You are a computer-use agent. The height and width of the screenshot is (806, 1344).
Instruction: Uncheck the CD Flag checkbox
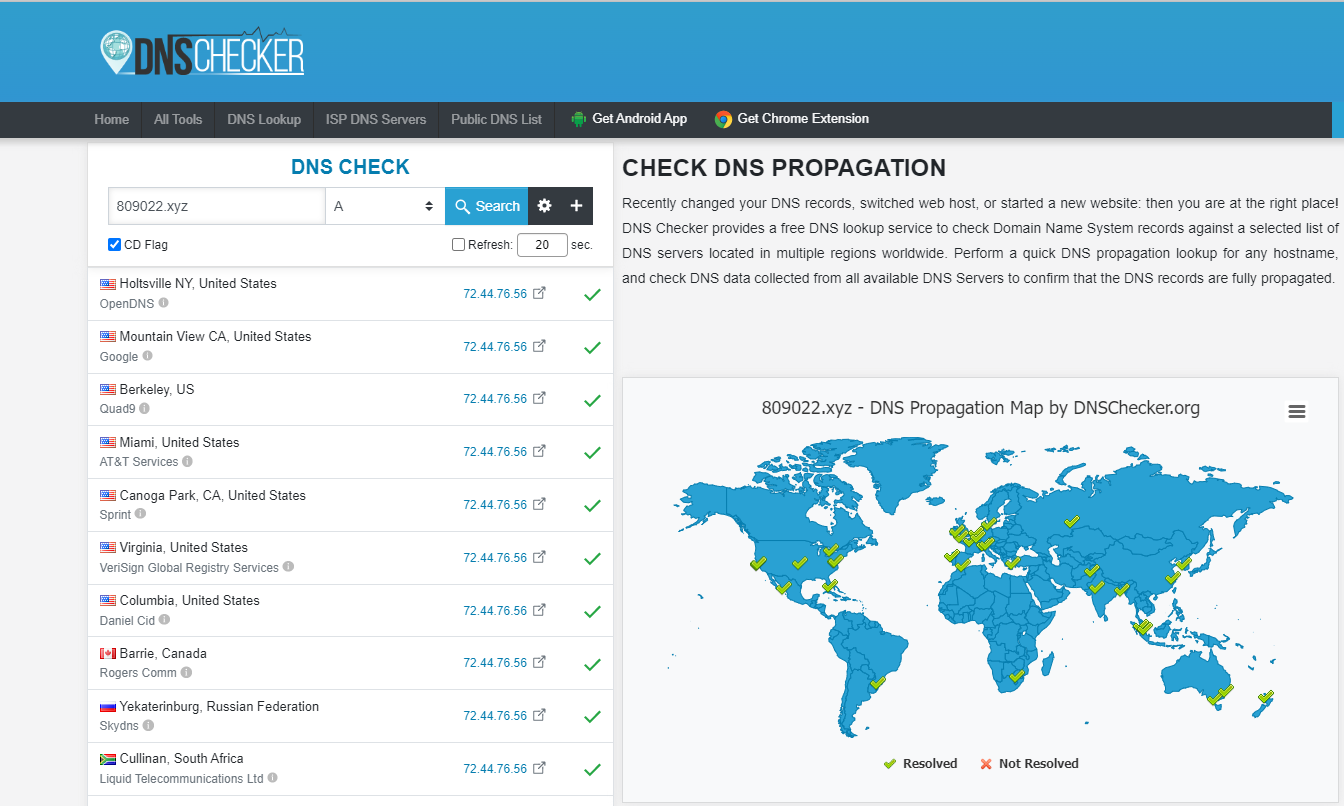pos(113,244)
